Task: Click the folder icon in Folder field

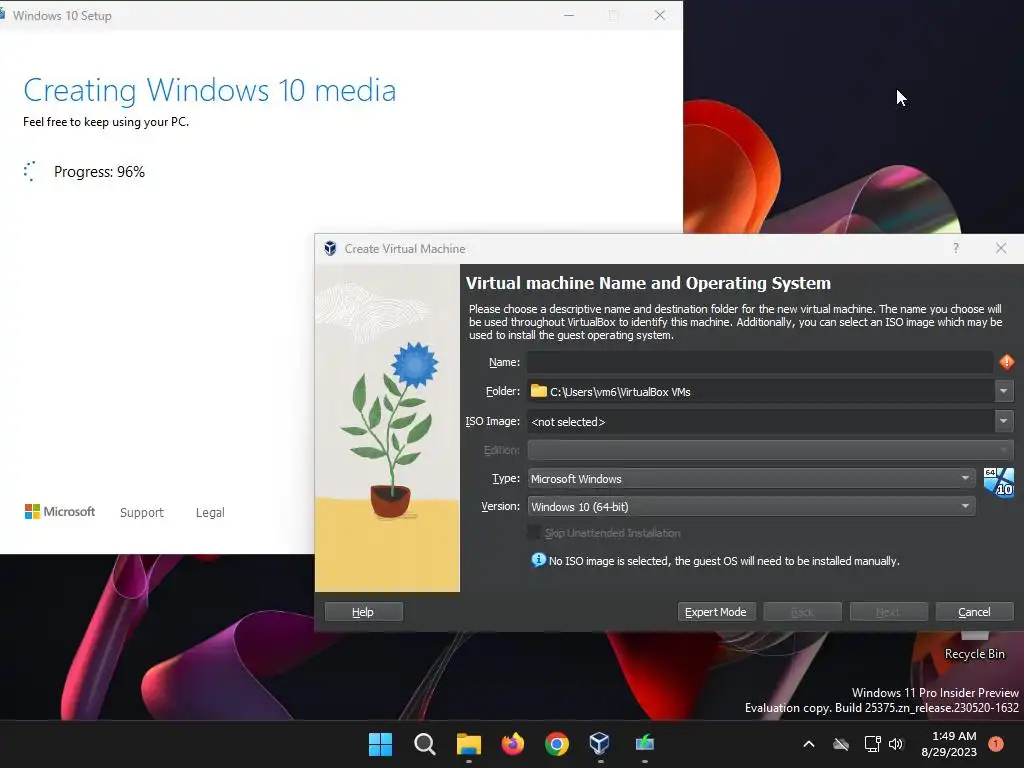Action: click(539, 391)
